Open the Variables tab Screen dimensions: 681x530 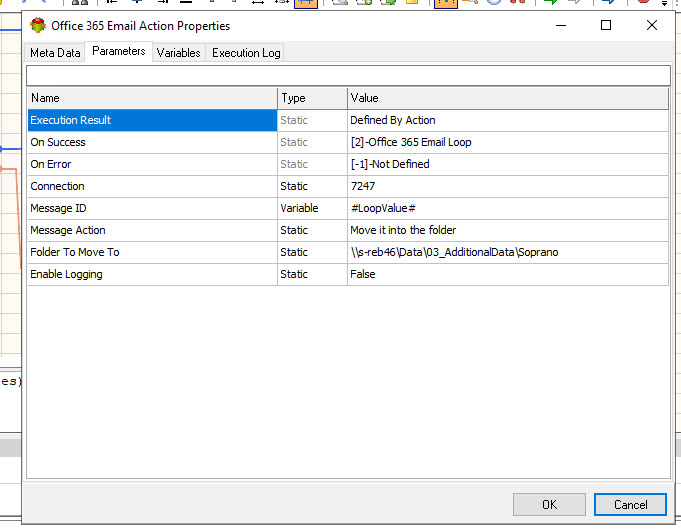point(179,53)
